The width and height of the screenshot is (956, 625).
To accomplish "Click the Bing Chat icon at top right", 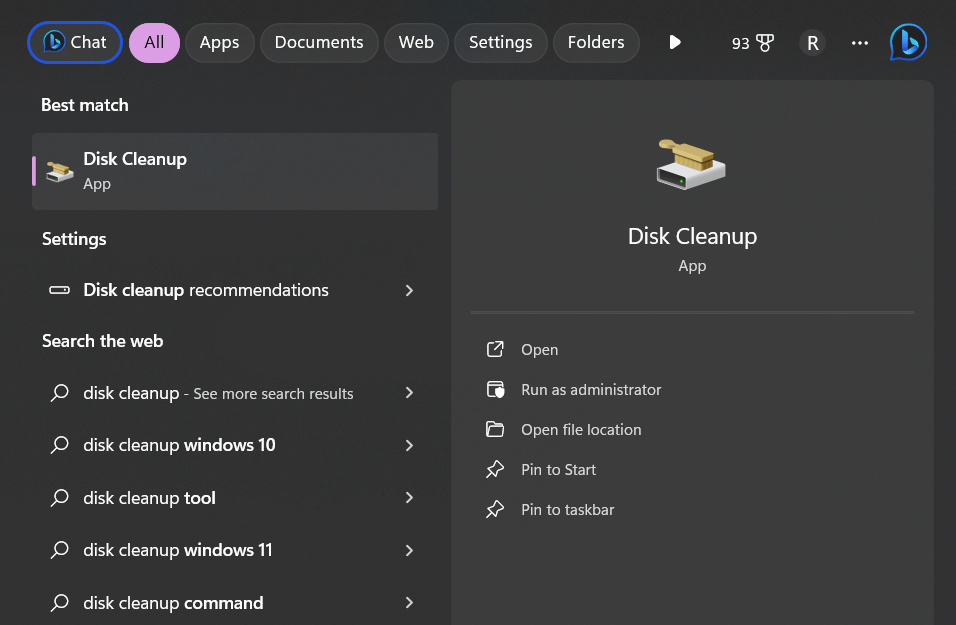I will coord(908,42).
